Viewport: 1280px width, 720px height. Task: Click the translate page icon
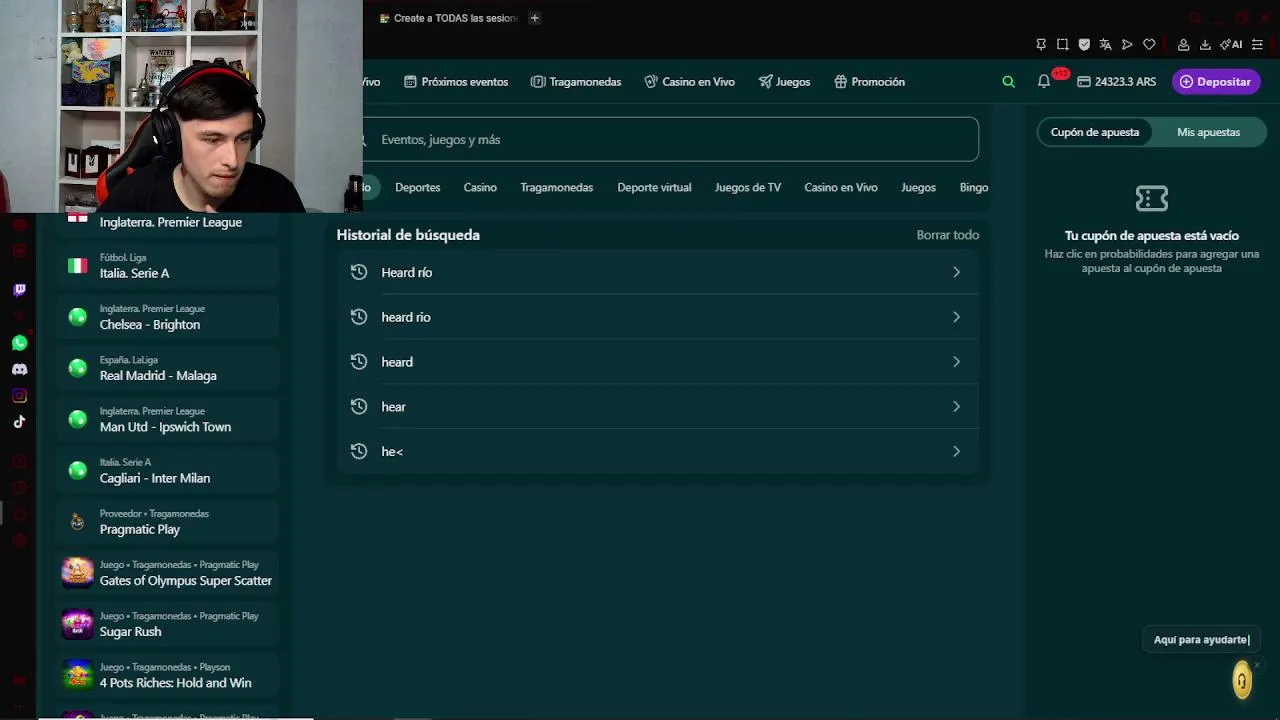(x=1105, y=44)
